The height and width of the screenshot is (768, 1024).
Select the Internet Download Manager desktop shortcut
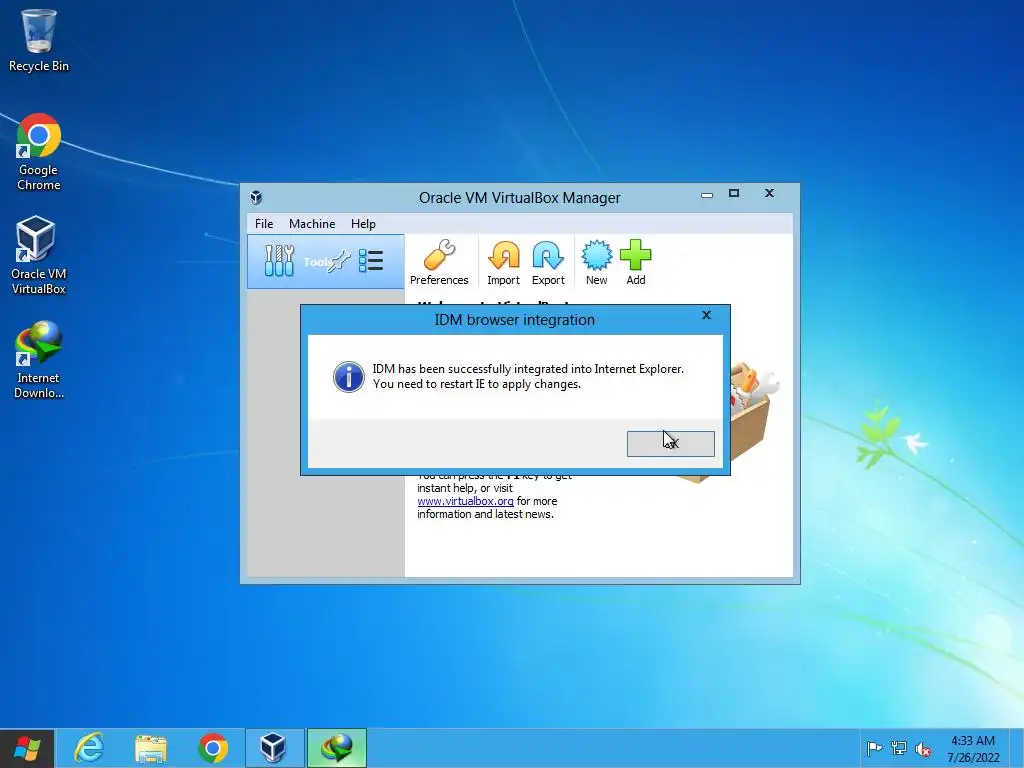click(x=39, y=360)
